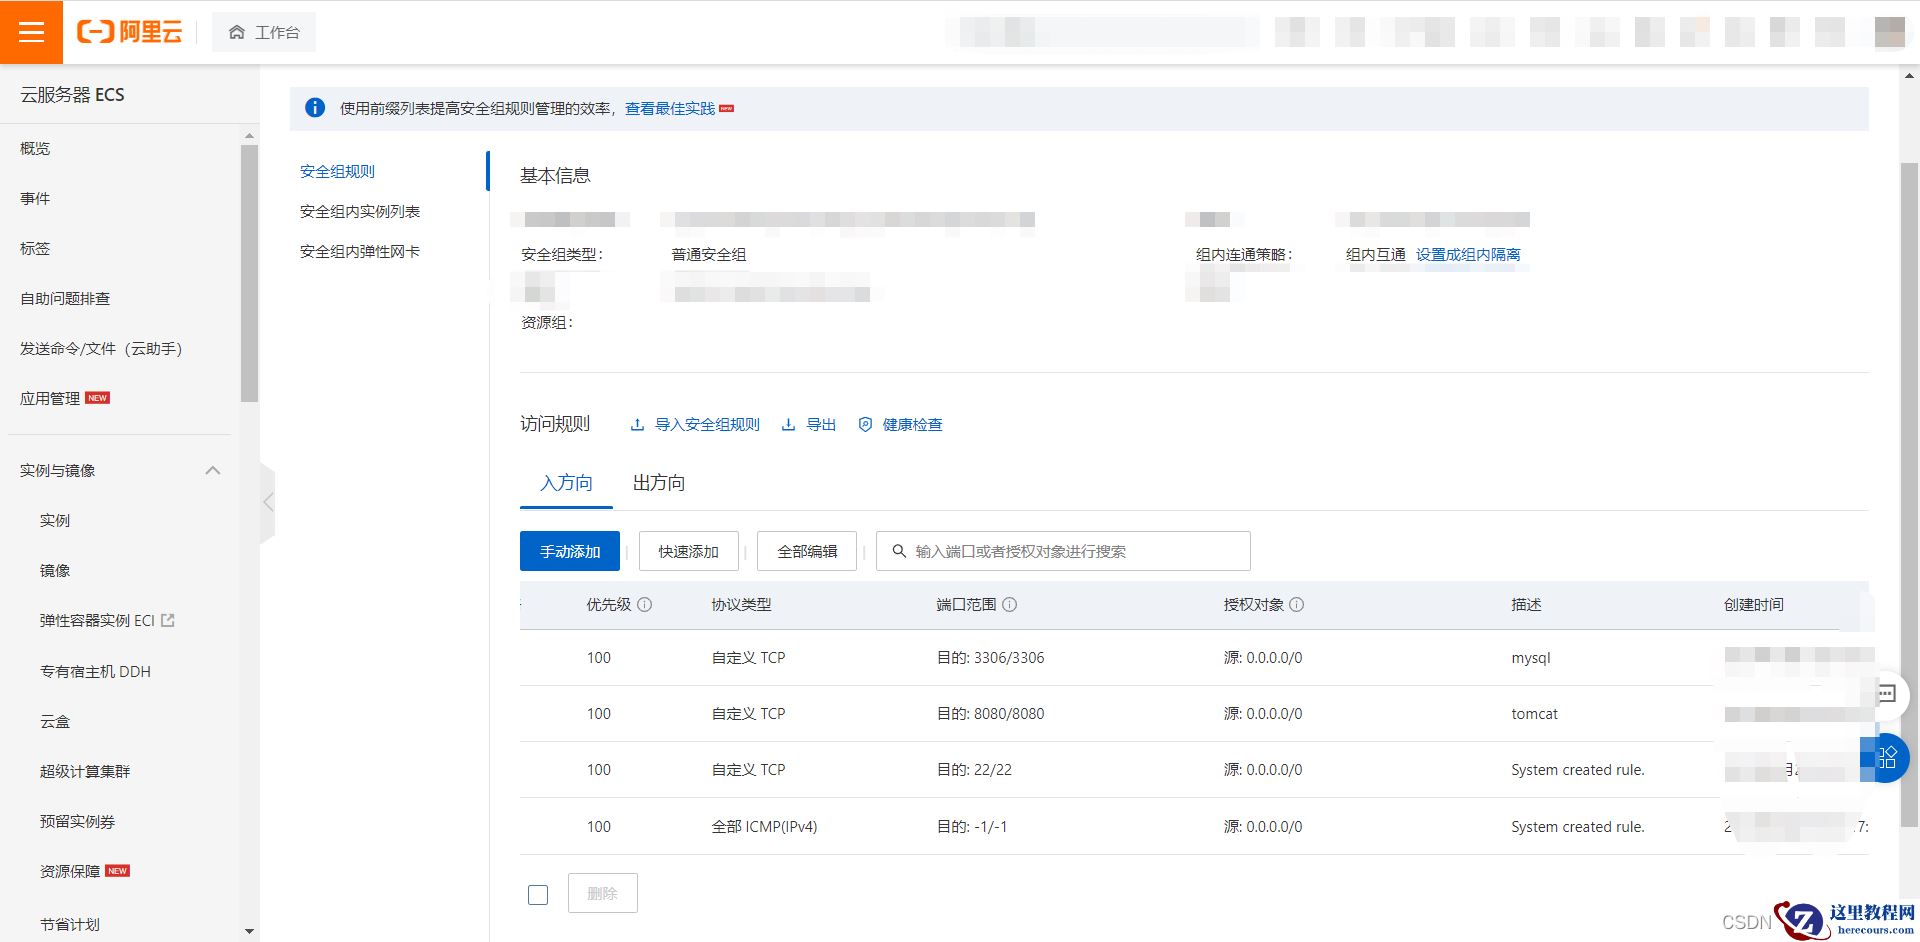This screenshot has height=942, width=1920.
Task: Open the 设置成组内隔离 link
Action: tap(1467, 254)
